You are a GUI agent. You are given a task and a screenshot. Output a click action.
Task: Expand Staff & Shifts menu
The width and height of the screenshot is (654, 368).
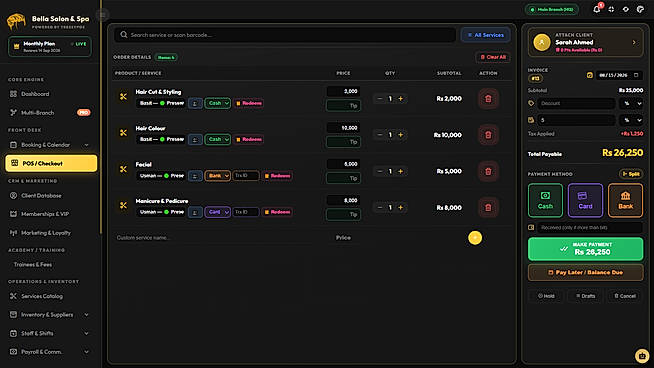click(86, 333)
